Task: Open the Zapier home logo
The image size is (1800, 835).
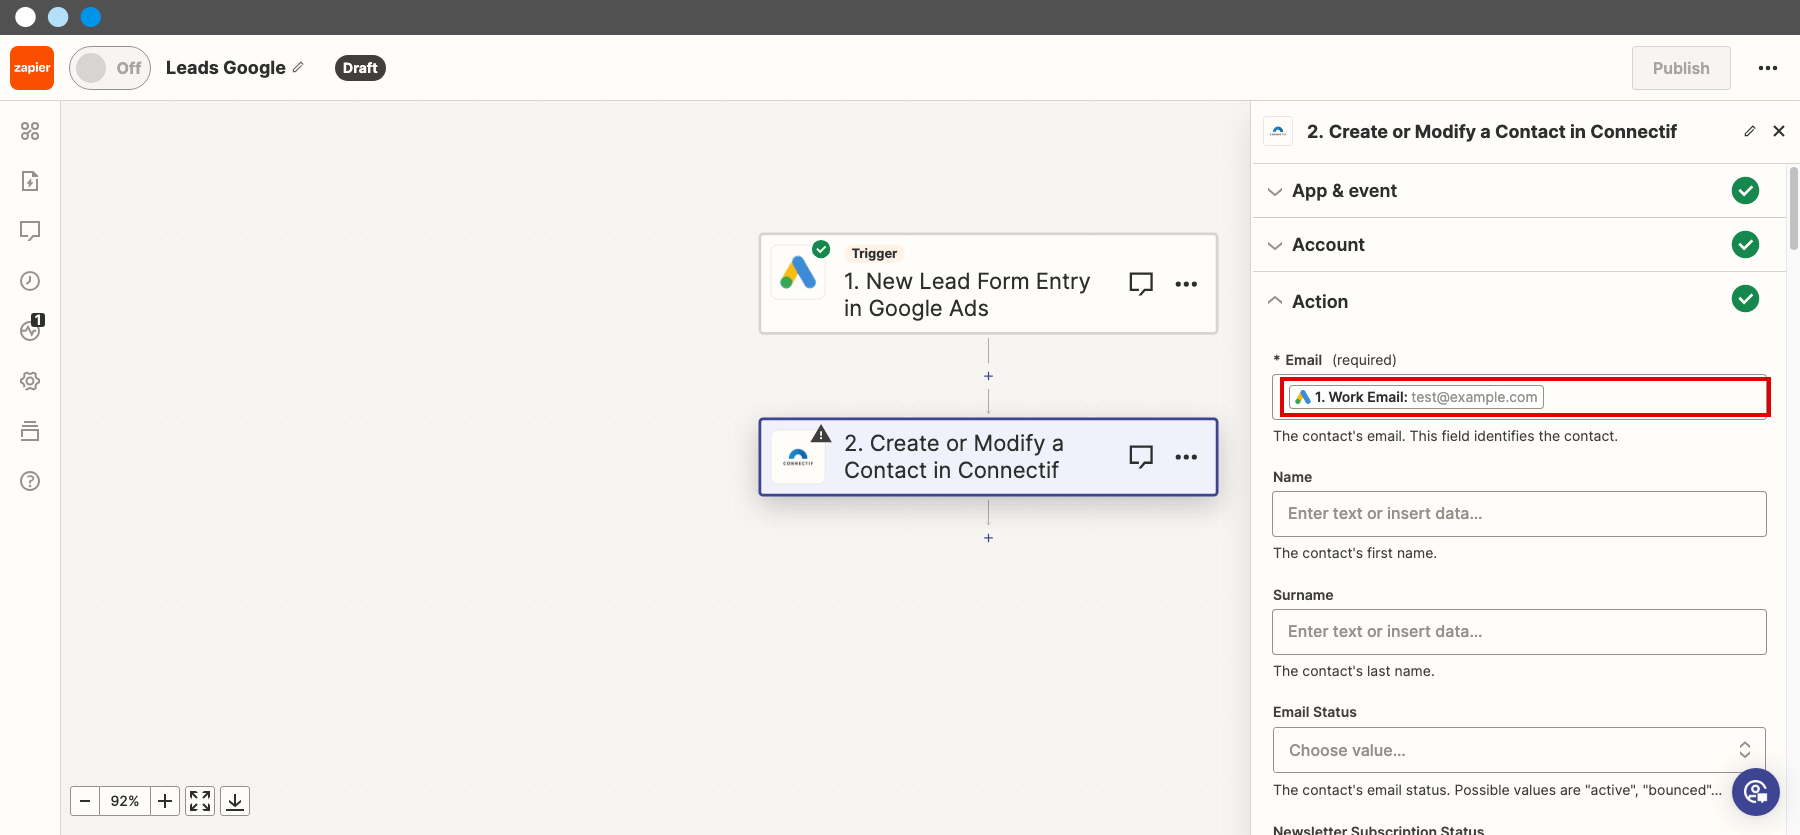Action: click(x=32, y=68)
